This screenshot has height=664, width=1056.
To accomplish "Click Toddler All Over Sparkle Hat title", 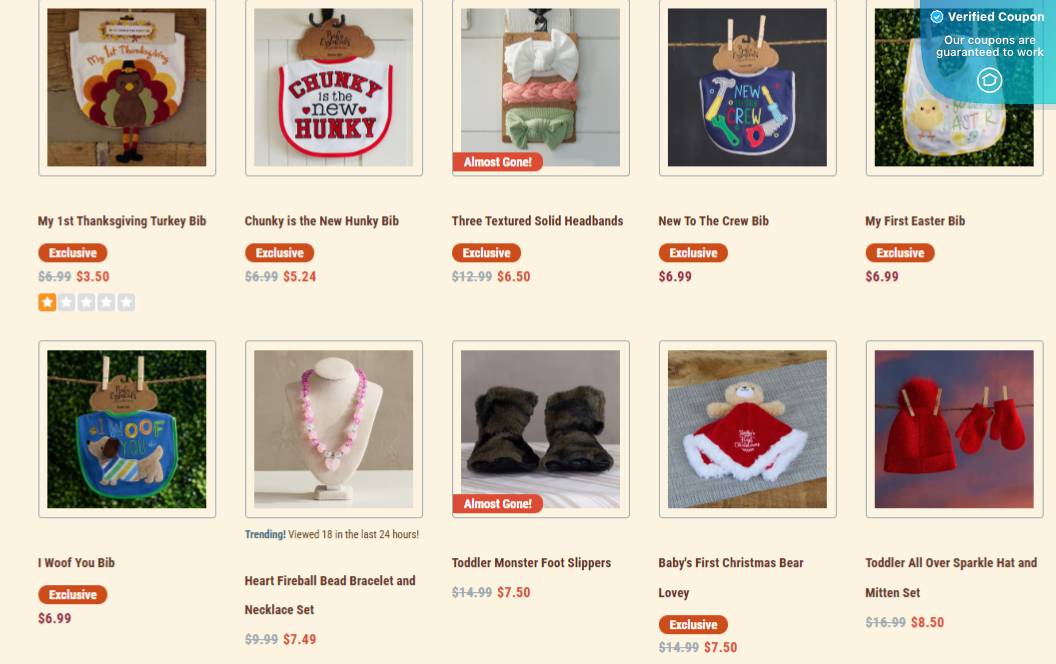I will pos(951,577).
